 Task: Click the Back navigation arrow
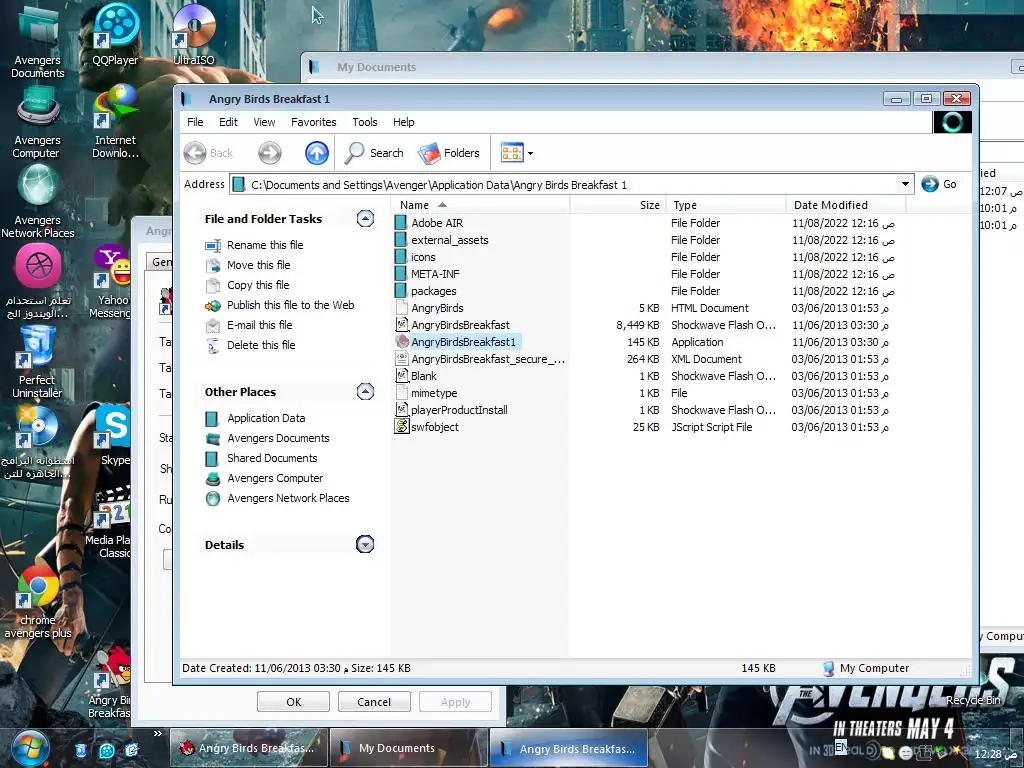(x=195, y=153)
